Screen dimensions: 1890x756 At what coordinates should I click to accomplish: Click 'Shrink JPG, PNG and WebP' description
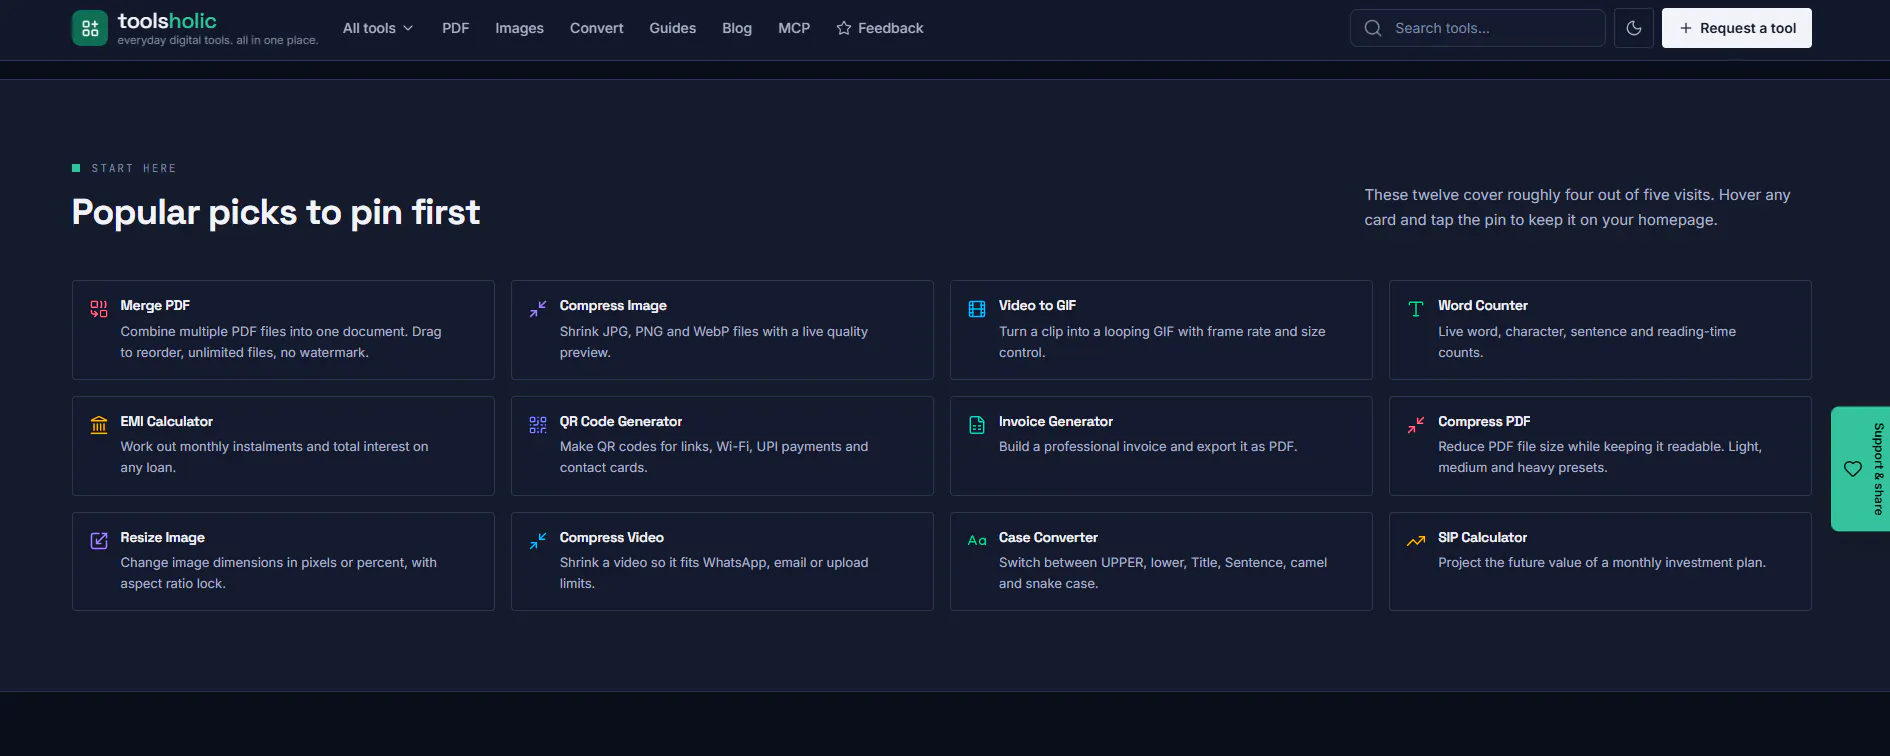tap(714, 342)
